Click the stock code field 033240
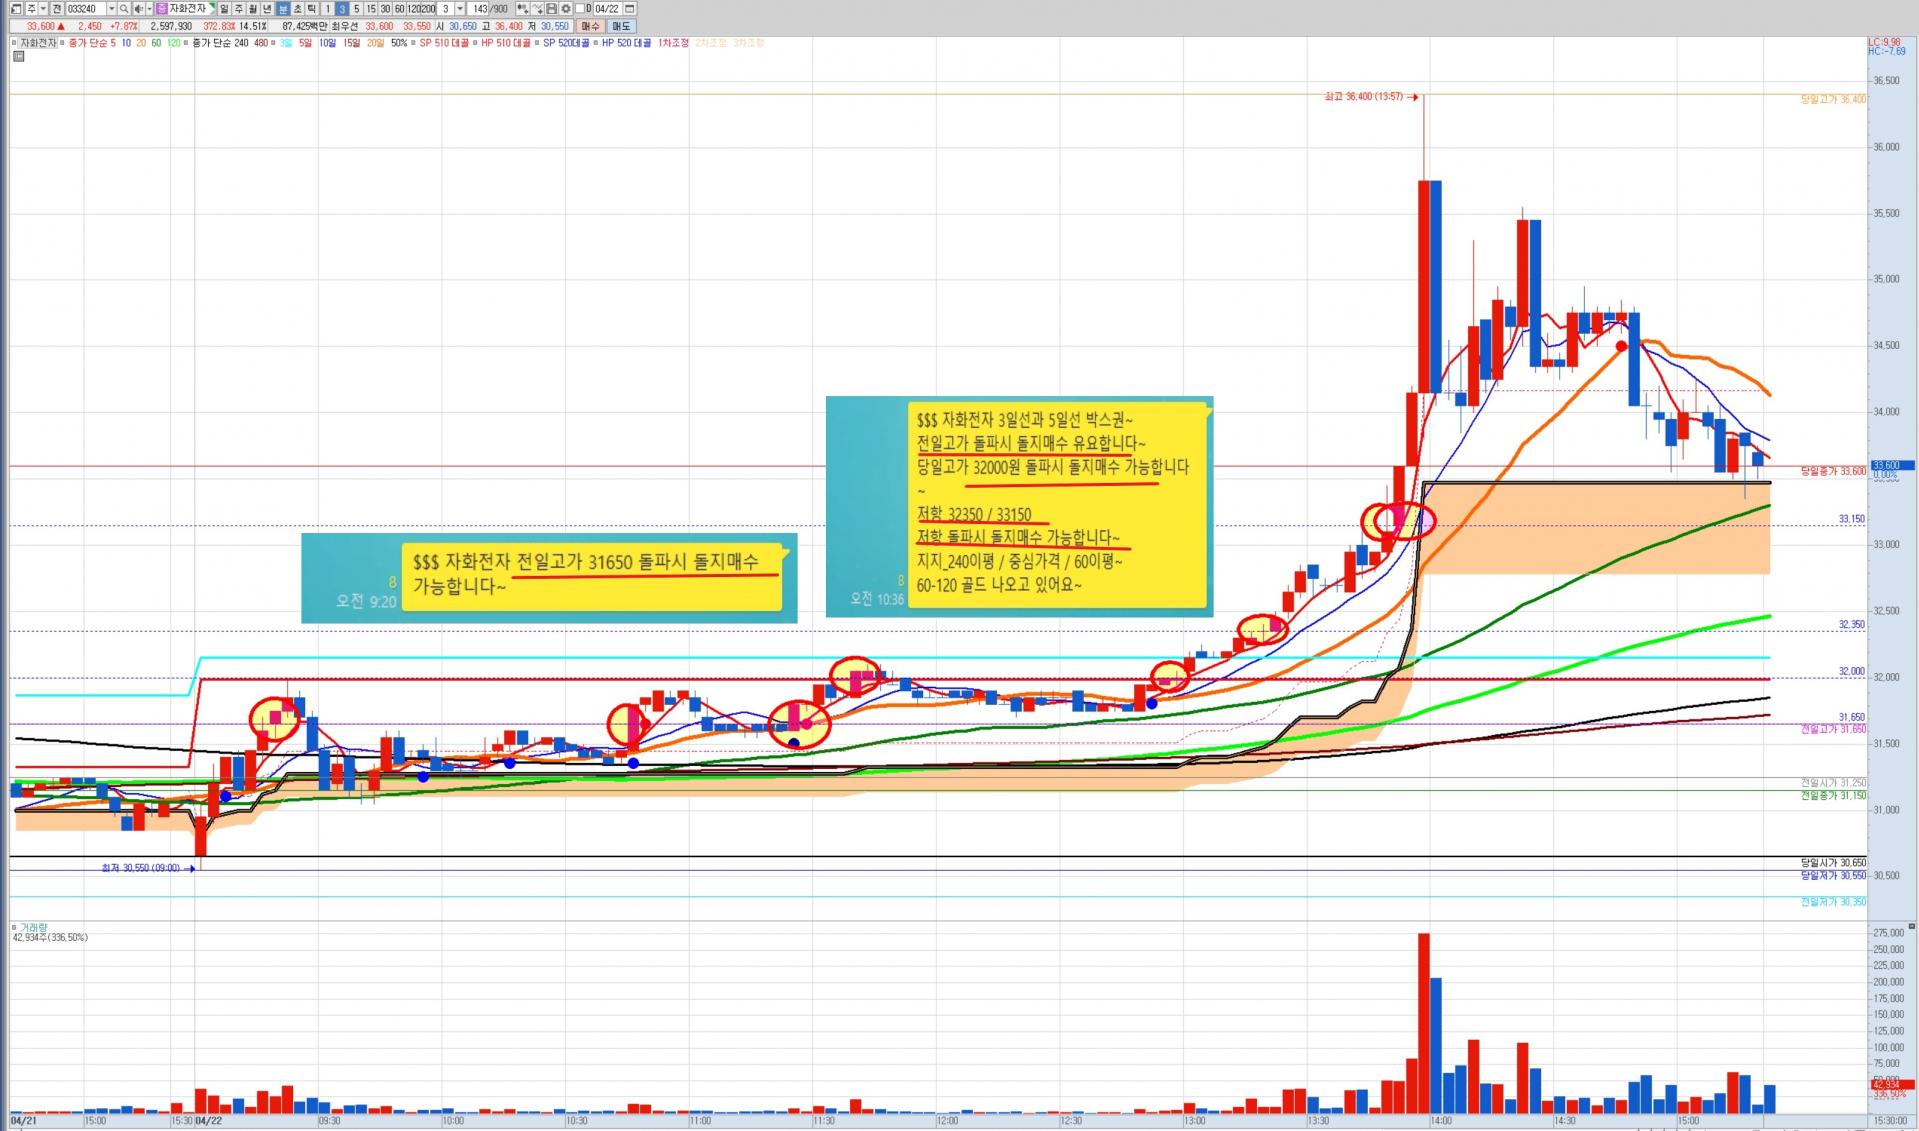The height and width of the screenshot is (1131, 1919). coord(86,9)
